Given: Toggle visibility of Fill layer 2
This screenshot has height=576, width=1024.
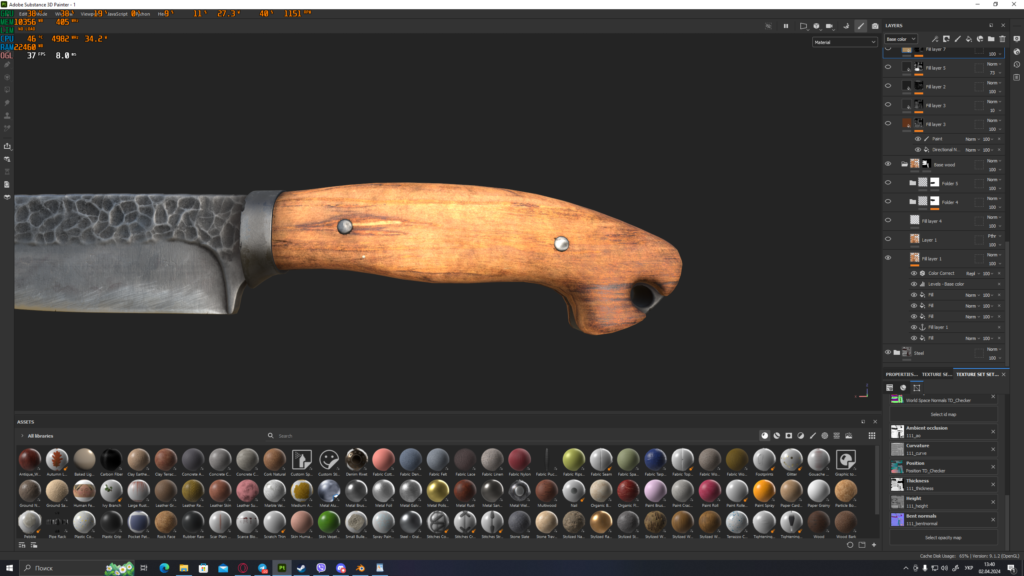Looking at the screenshot, I should pyautogui.click(x=888, y=86).
